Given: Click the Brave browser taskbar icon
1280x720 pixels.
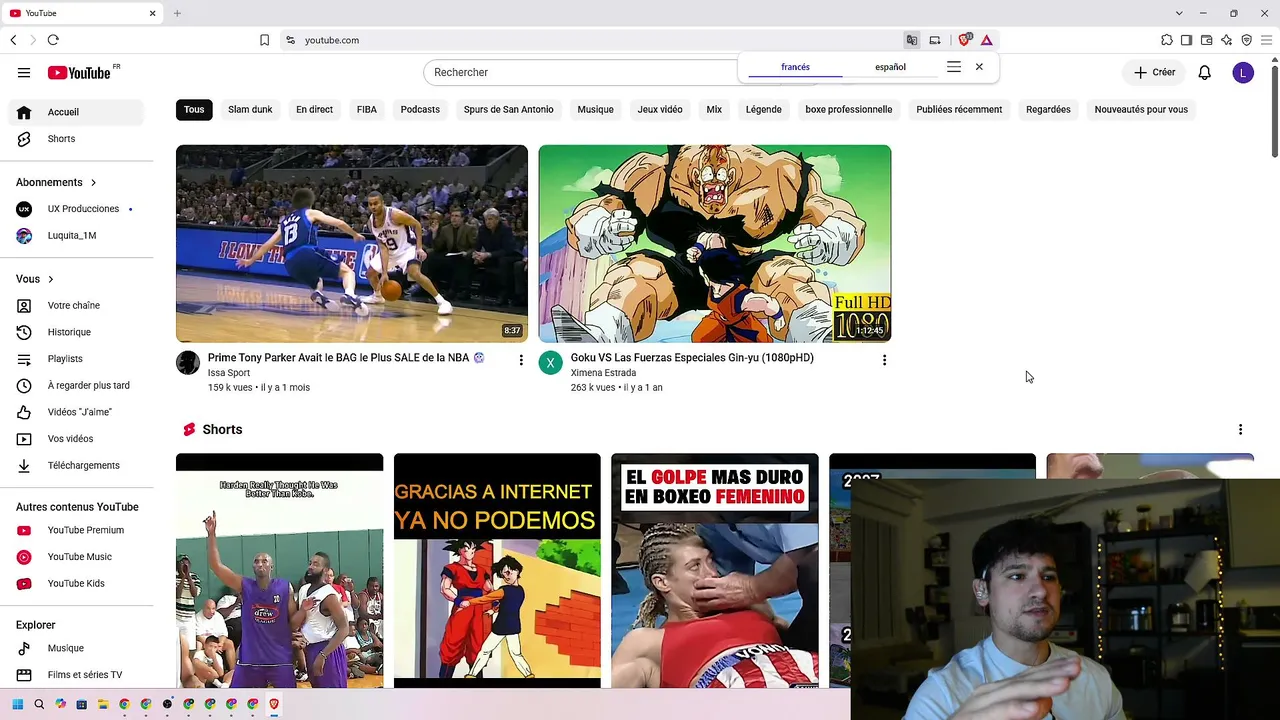Looking at the screenshot, I should (x=274, y=704).
